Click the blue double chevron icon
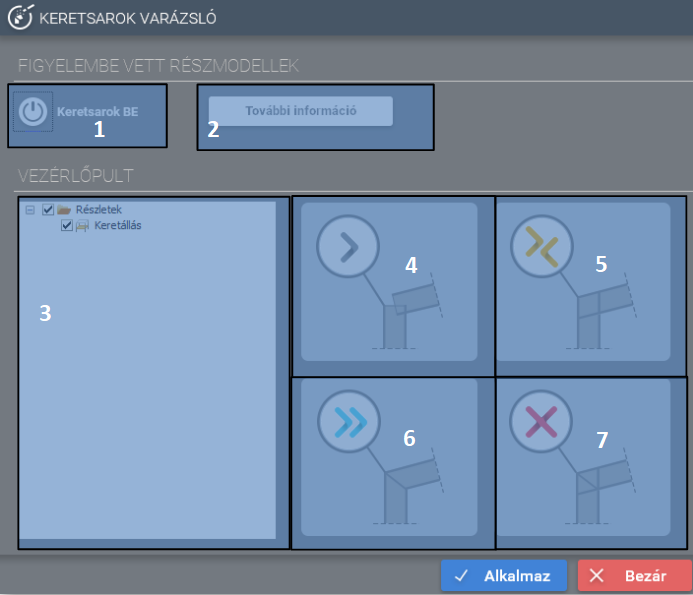The image size is (693, 595). pyautogui.click(x=349, y=421)
